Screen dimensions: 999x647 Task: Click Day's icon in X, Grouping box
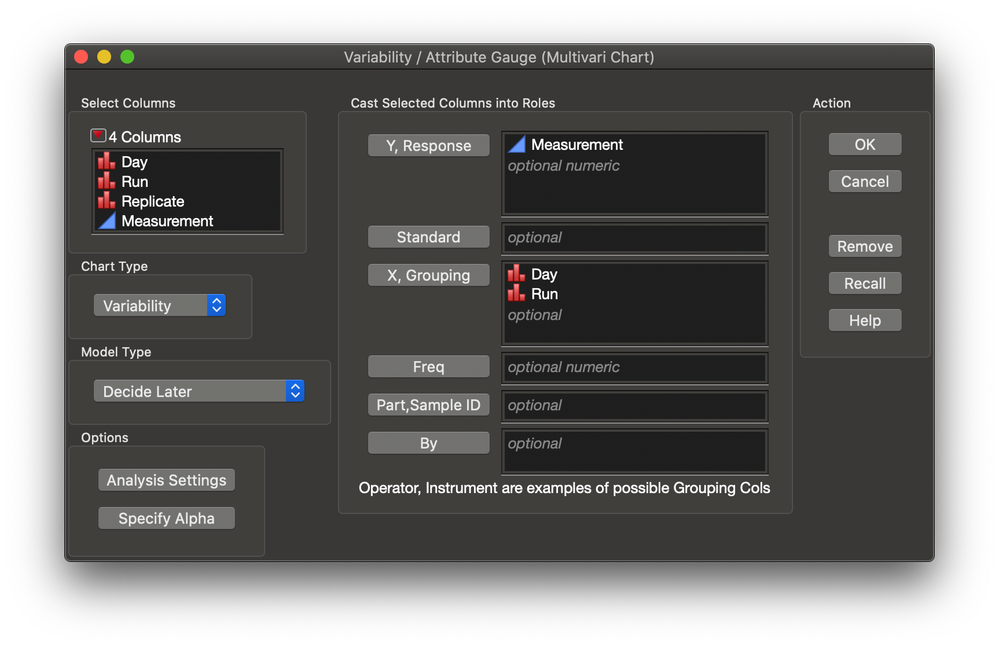pos(516,274)
